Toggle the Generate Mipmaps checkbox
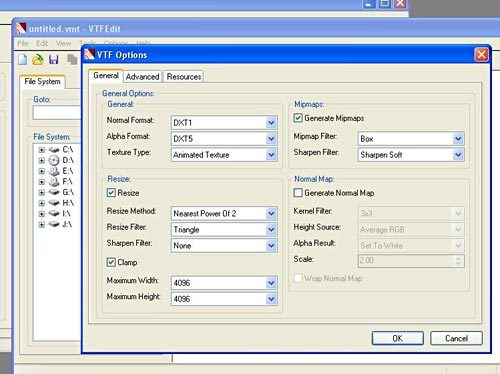Screen dimensions: 500x374 (x=298, y=118)
